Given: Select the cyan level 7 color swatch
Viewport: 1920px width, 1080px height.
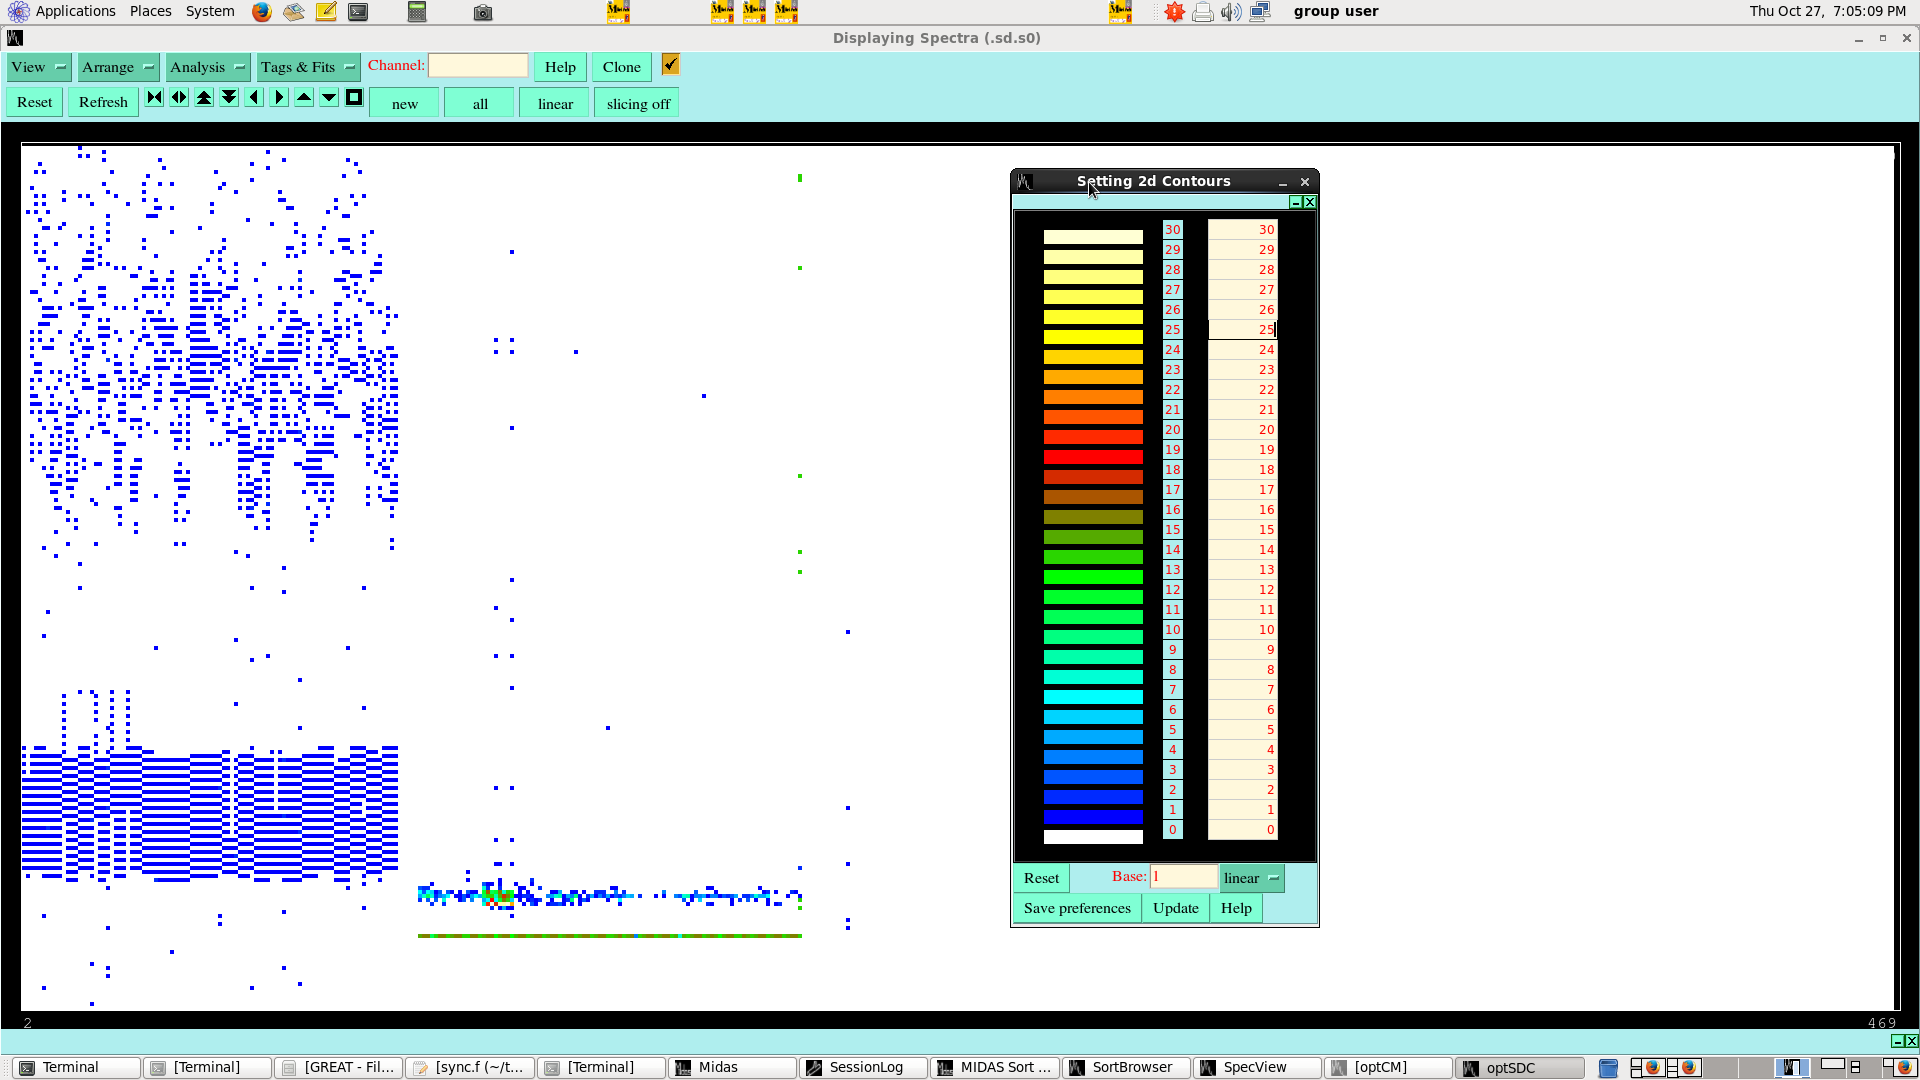Looking at the screenshot, I should coord(1093,697).
